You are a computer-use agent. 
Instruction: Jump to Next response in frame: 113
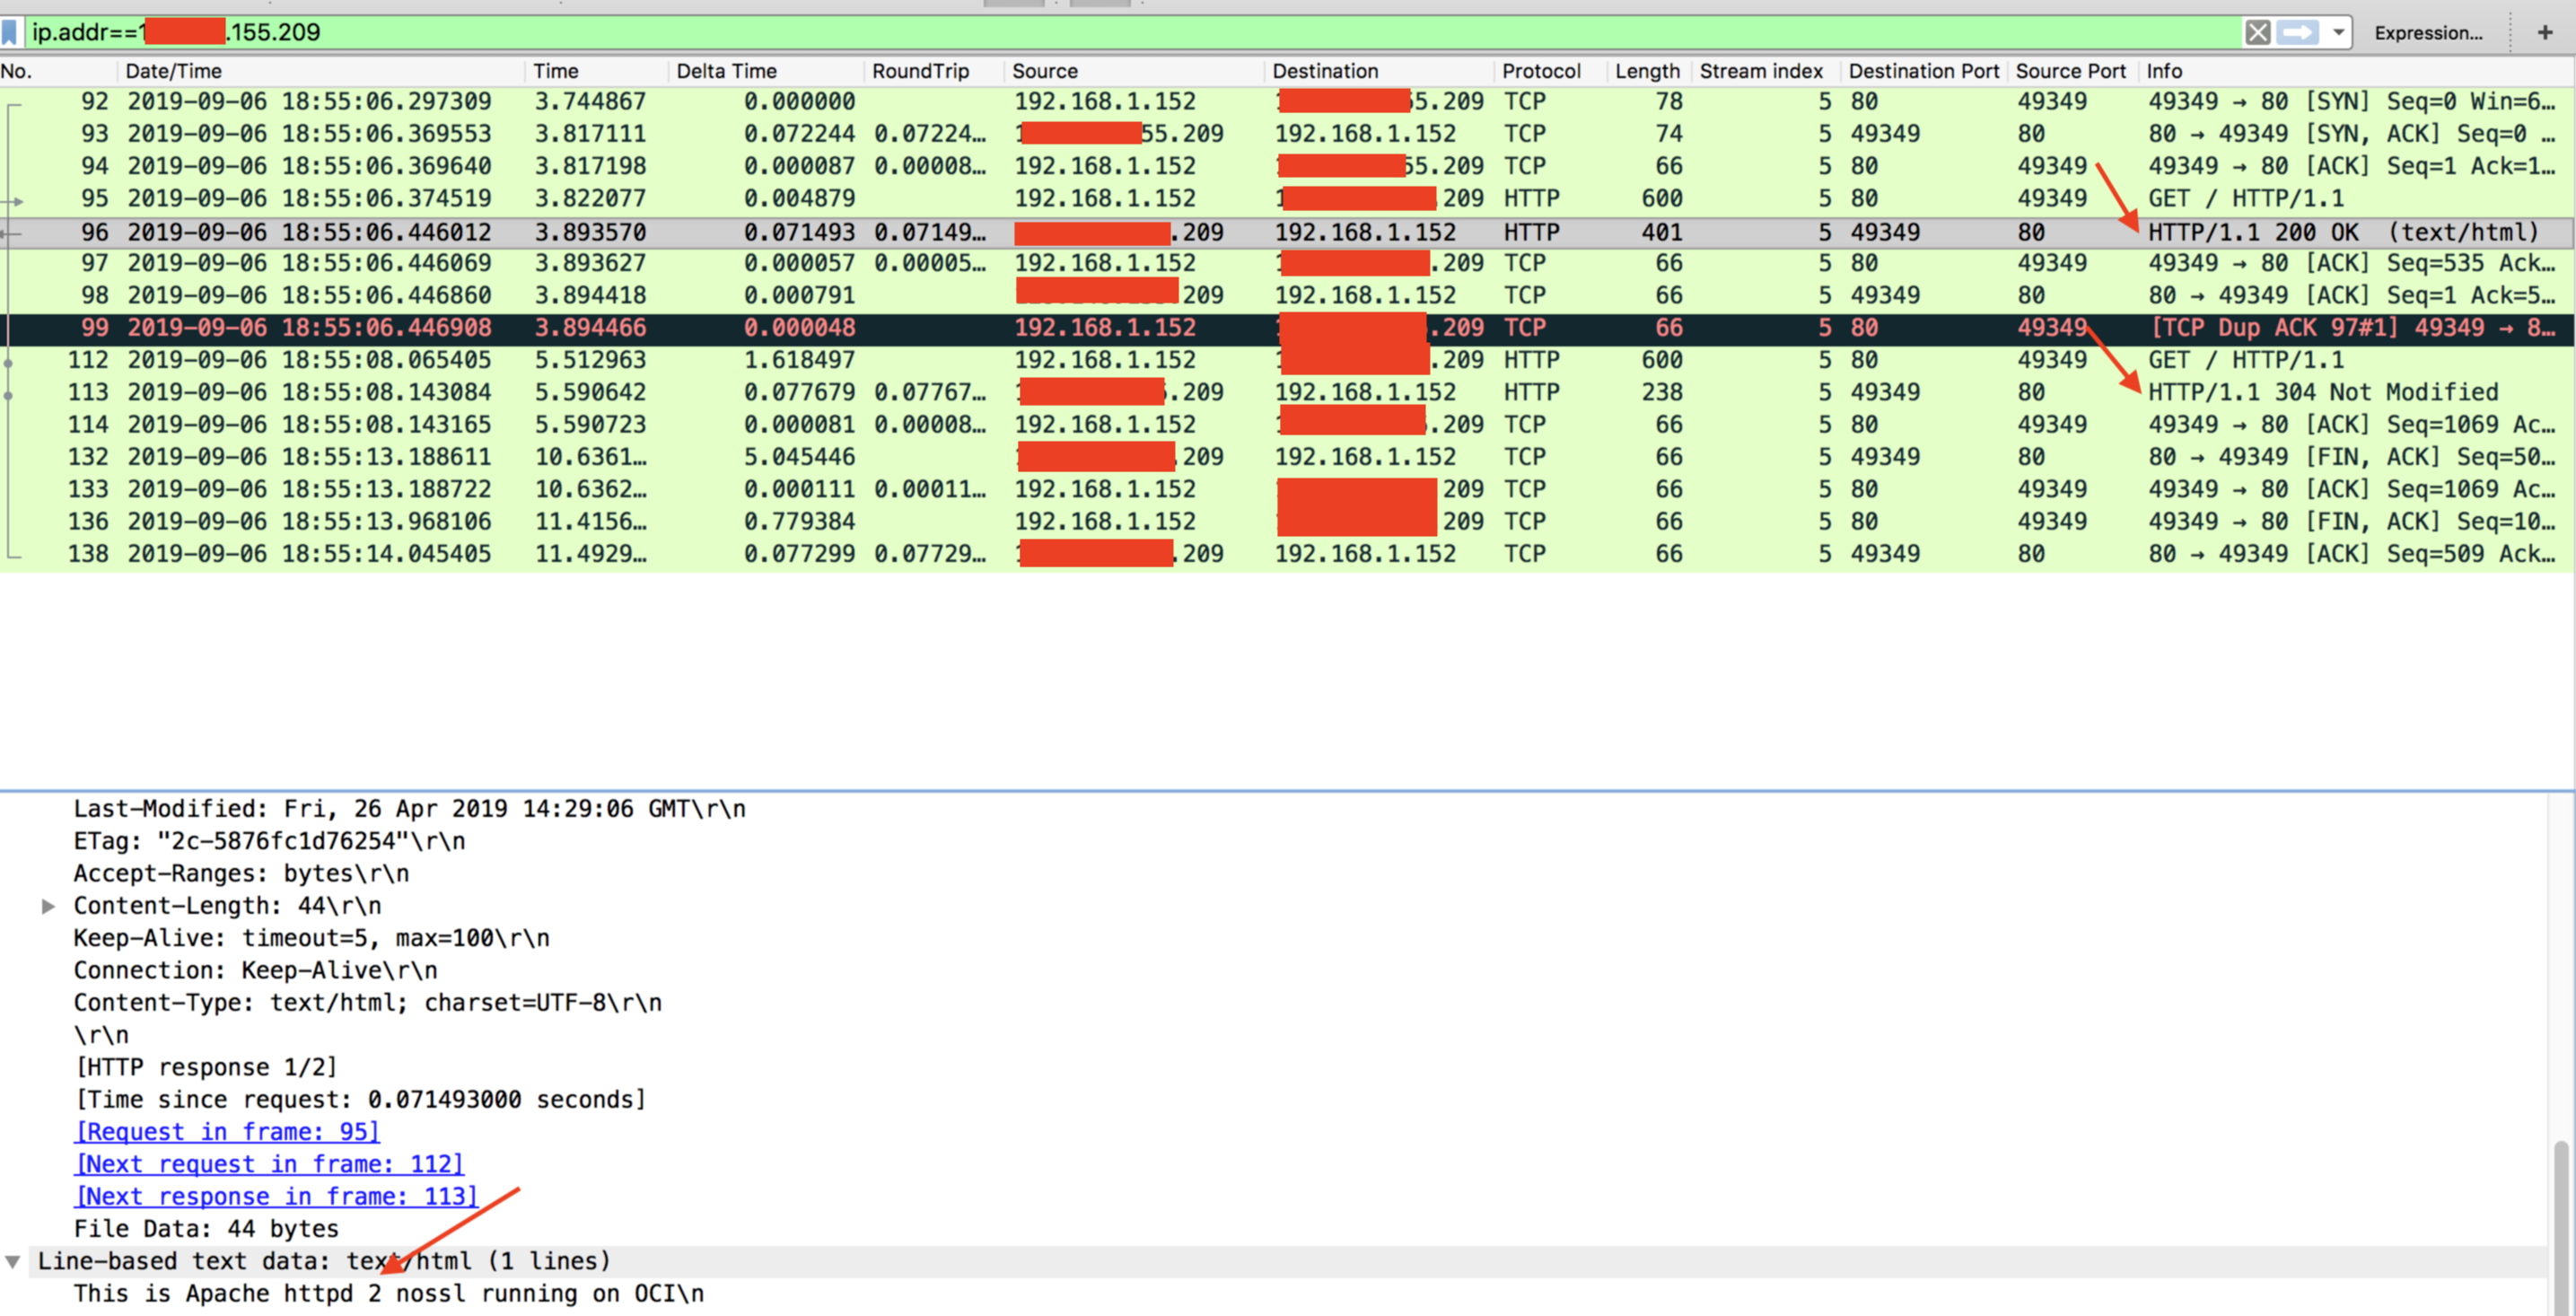click(277, 1196)
